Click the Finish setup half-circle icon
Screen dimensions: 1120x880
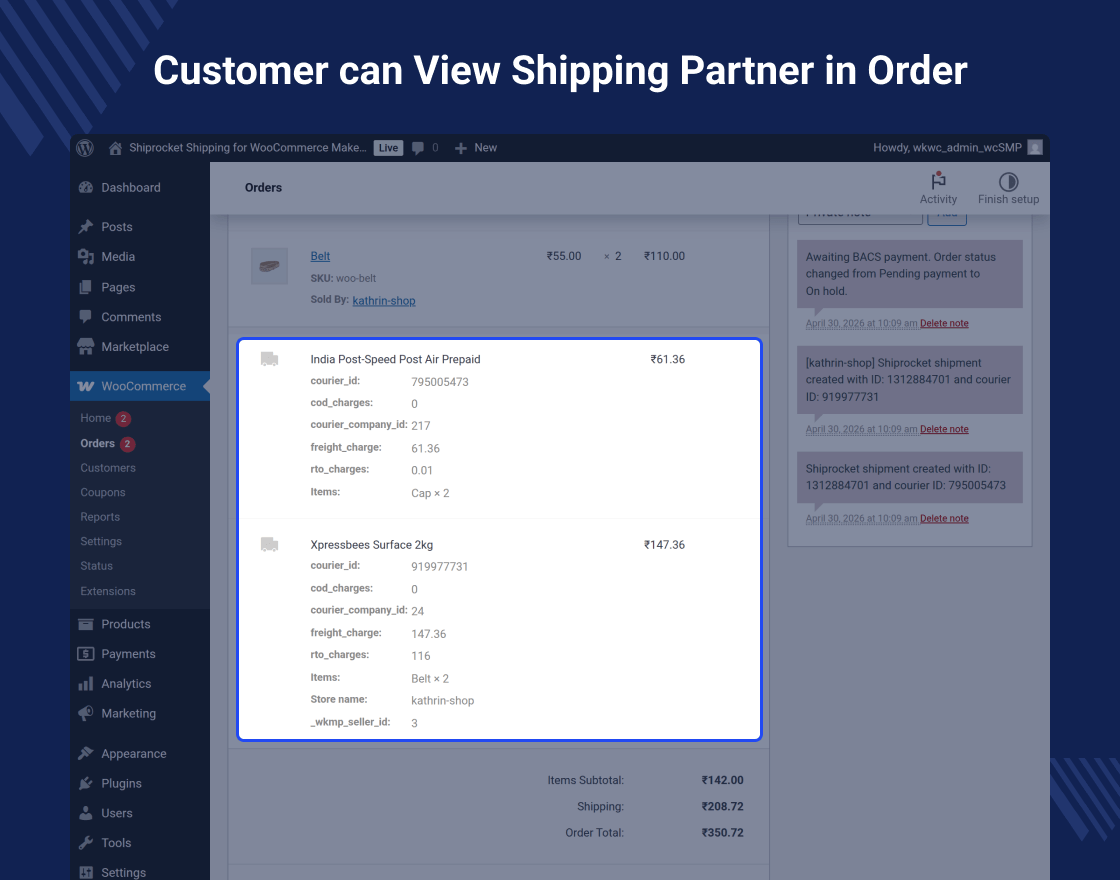pos(1008,181)
